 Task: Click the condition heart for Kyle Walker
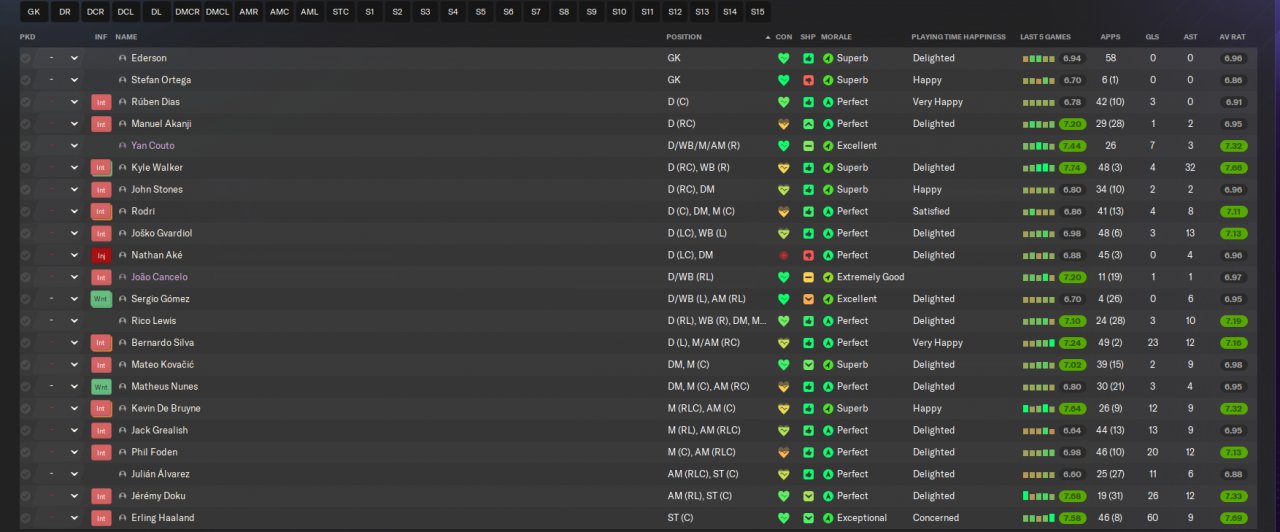point(783,168)
